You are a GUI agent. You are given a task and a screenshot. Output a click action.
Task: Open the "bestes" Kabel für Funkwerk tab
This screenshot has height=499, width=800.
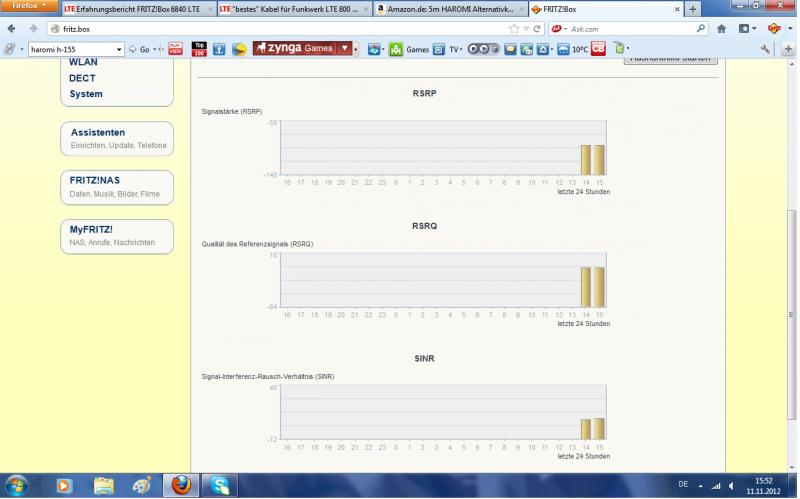click(294, 9)
